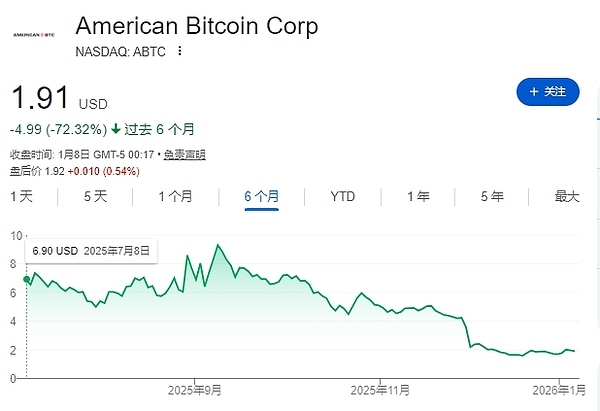Switch to the 1天 range tab
600x411 pixels.
pyautogui.click(x=22, y=196)
